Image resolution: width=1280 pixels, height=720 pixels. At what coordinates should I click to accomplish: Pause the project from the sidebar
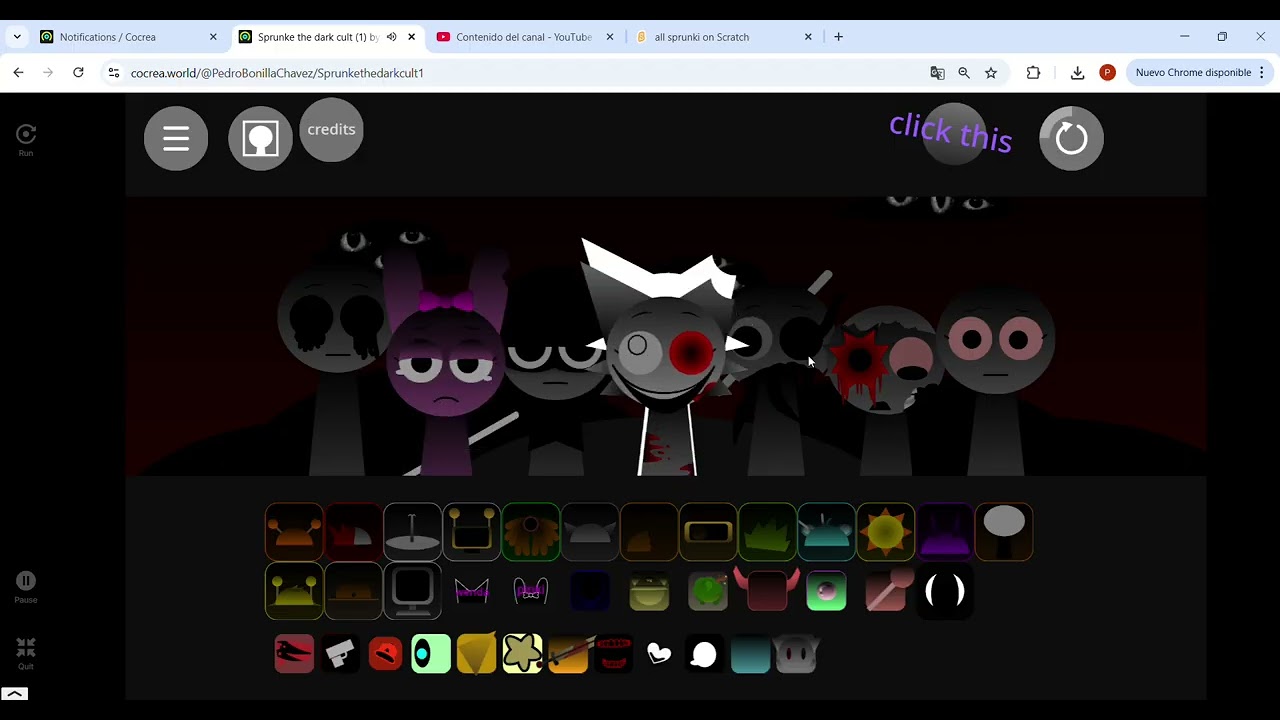(26, 587)
